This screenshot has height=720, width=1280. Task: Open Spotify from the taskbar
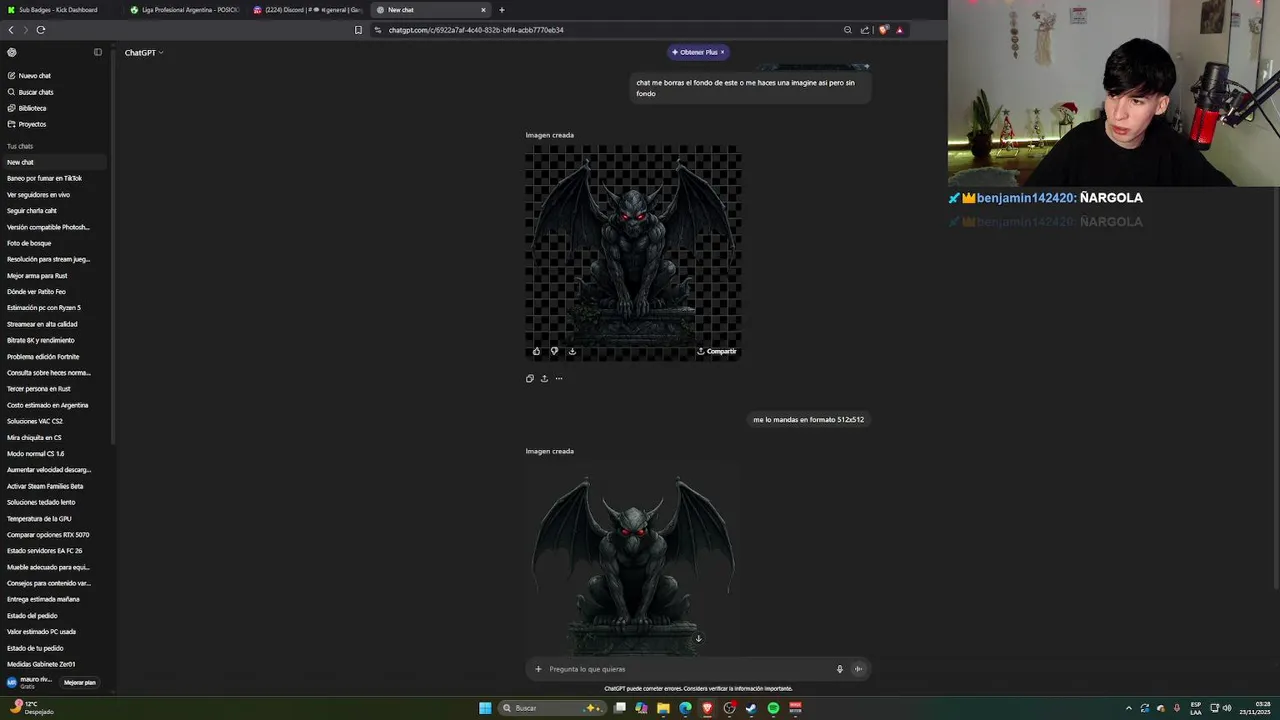coord(773,708)
